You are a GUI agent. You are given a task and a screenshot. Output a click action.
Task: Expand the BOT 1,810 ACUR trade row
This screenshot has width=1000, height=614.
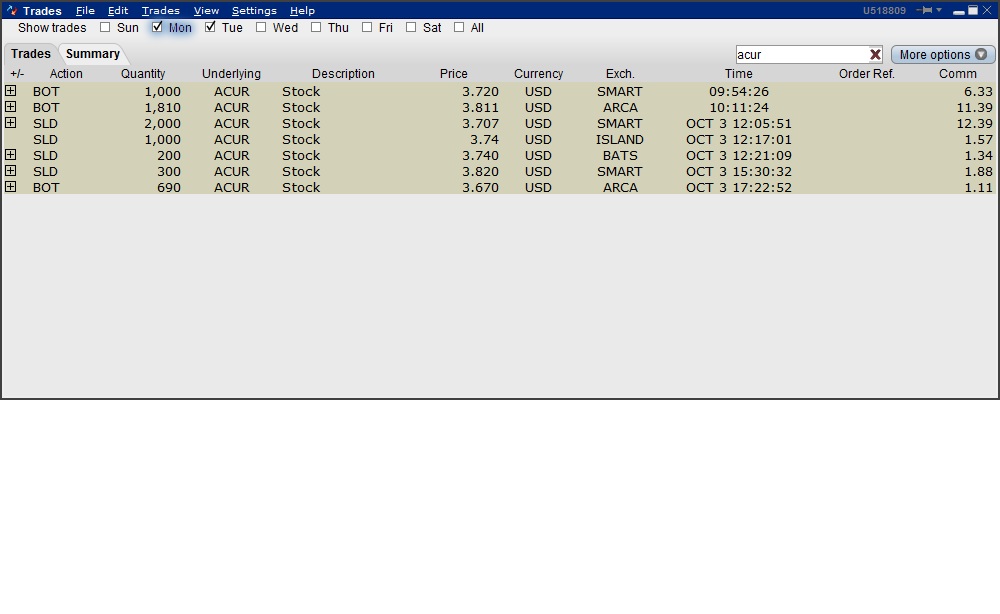click(x=11, y=107)
